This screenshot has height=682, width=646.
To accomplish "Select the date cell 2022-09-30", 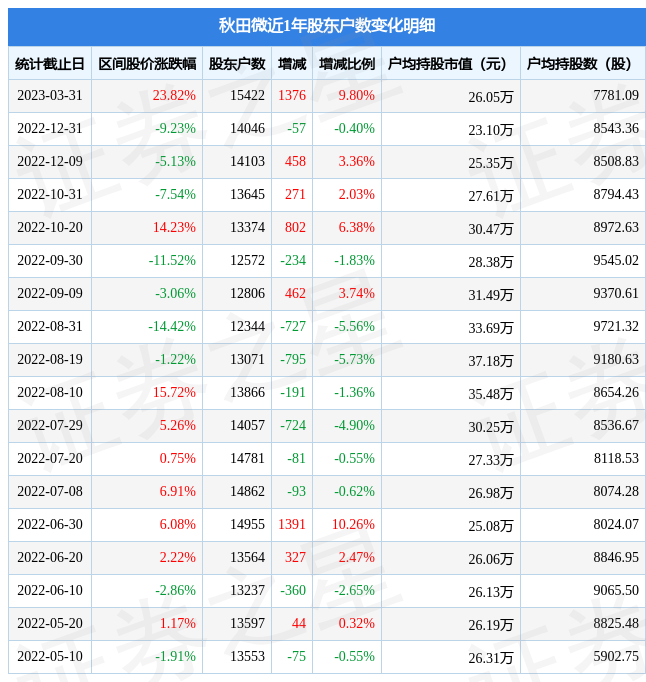I will tap(50, 261).
